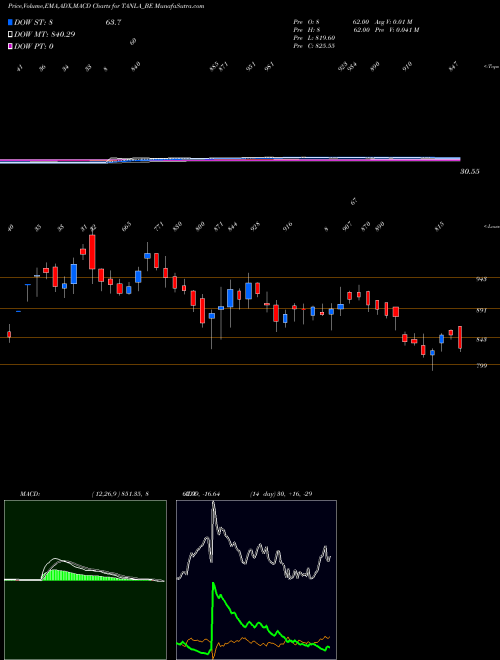Screen dimensions: 500x660
Task: Click the flat EMA line band
Action: (x=230, y=160)
